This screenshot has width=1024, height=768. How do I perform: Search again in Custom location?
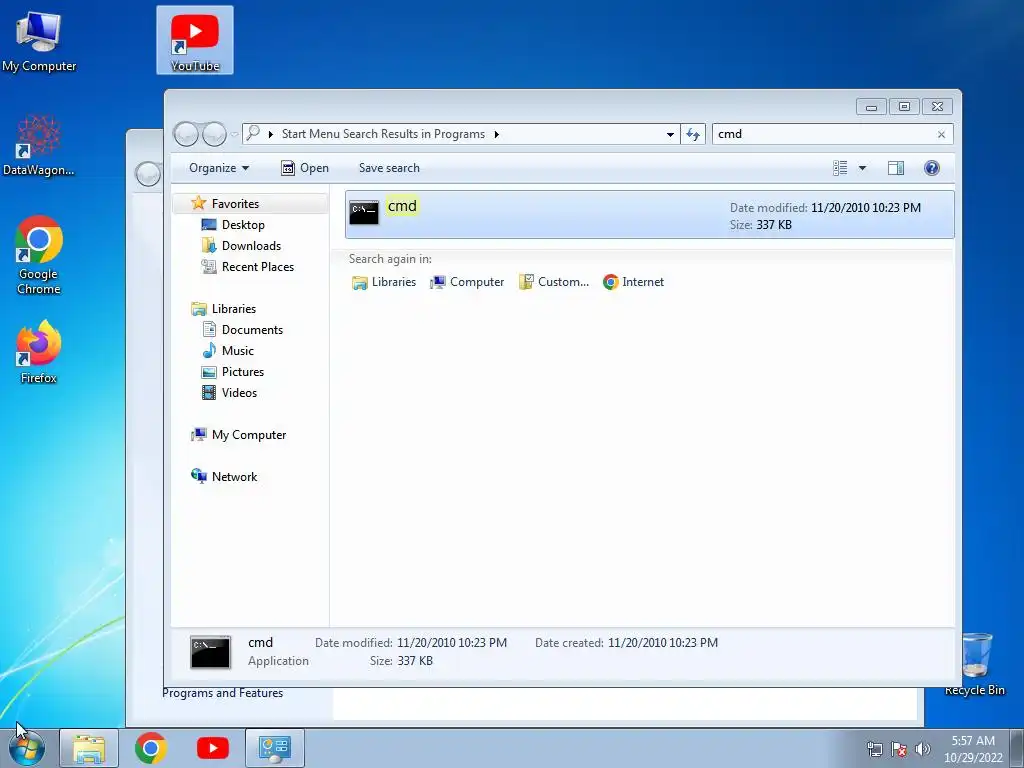click(x=554, y=282)
